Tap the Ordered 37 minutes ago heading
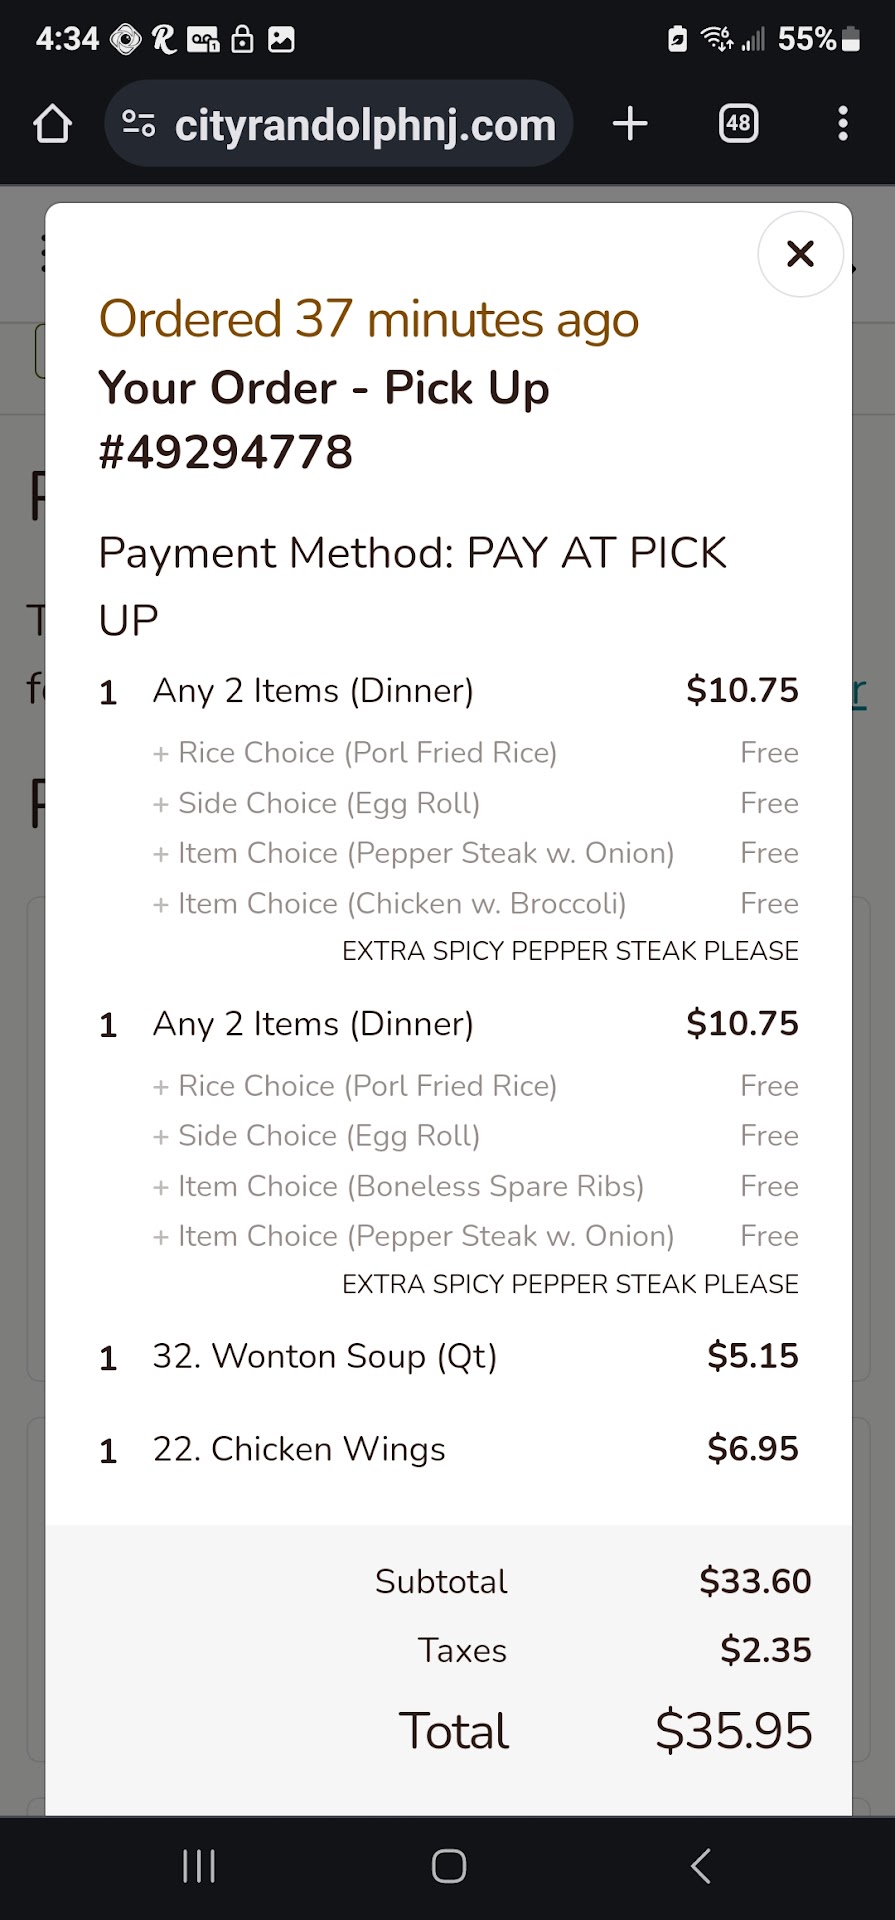 point(368,320)
